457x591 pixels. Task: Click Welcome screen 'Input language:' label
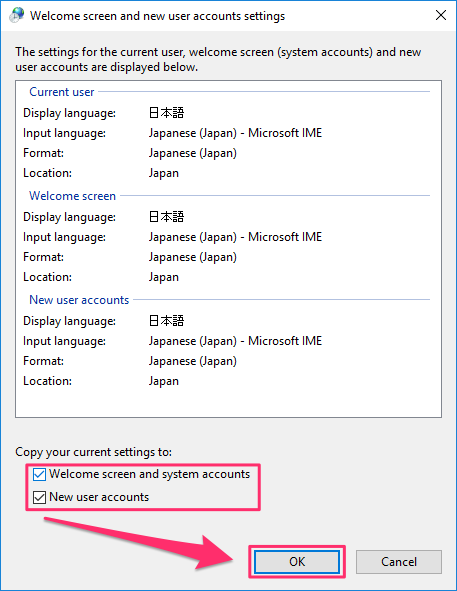pyautogui.click(x=64, y=237)
